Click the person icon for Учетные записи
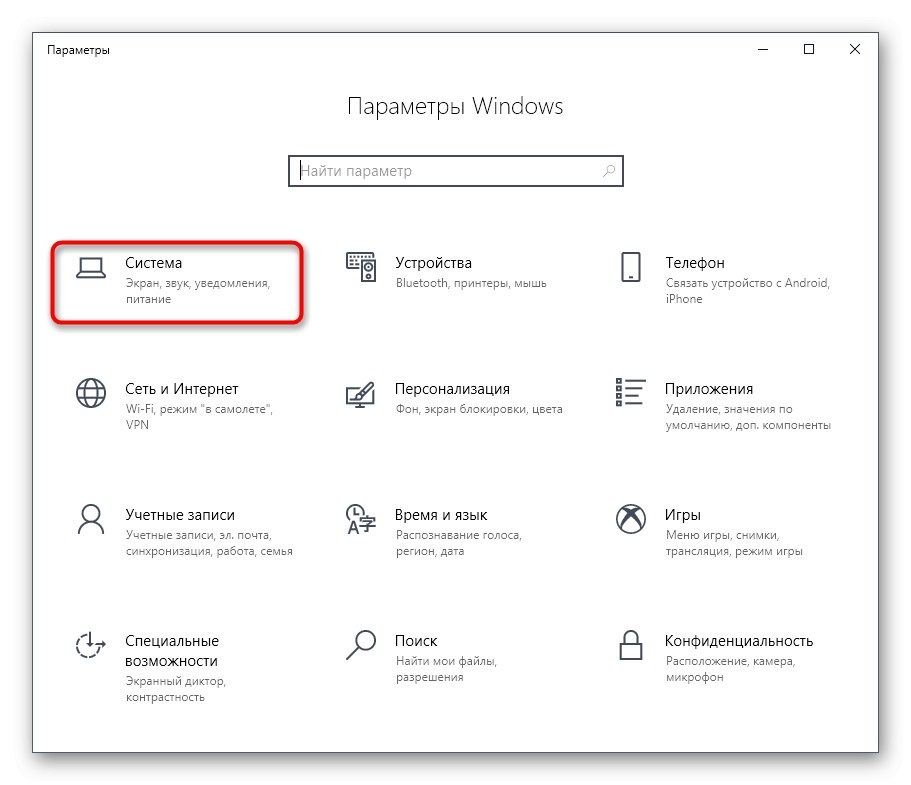 (91, 519)
